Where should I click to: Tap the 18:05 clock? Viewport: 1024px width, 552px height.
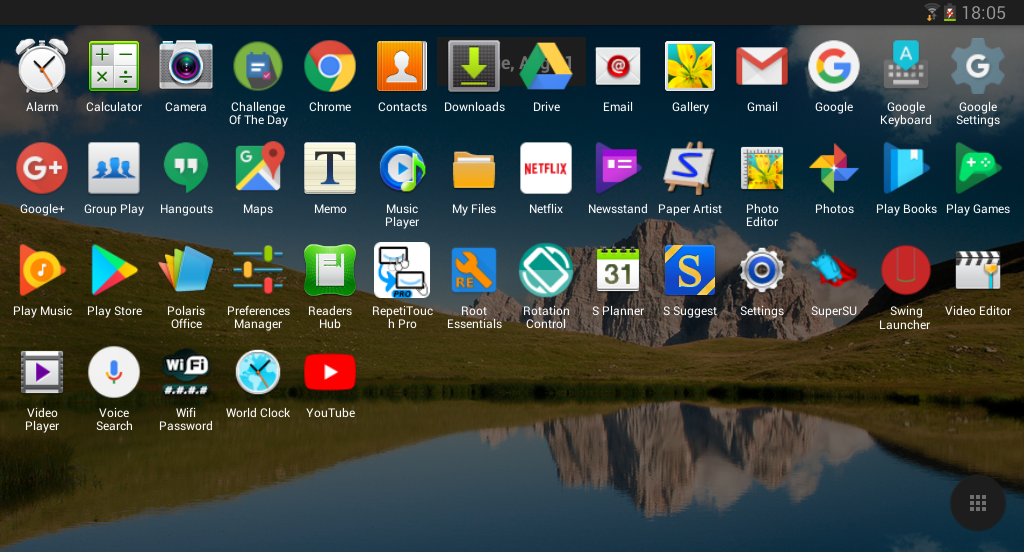[984, 12]
